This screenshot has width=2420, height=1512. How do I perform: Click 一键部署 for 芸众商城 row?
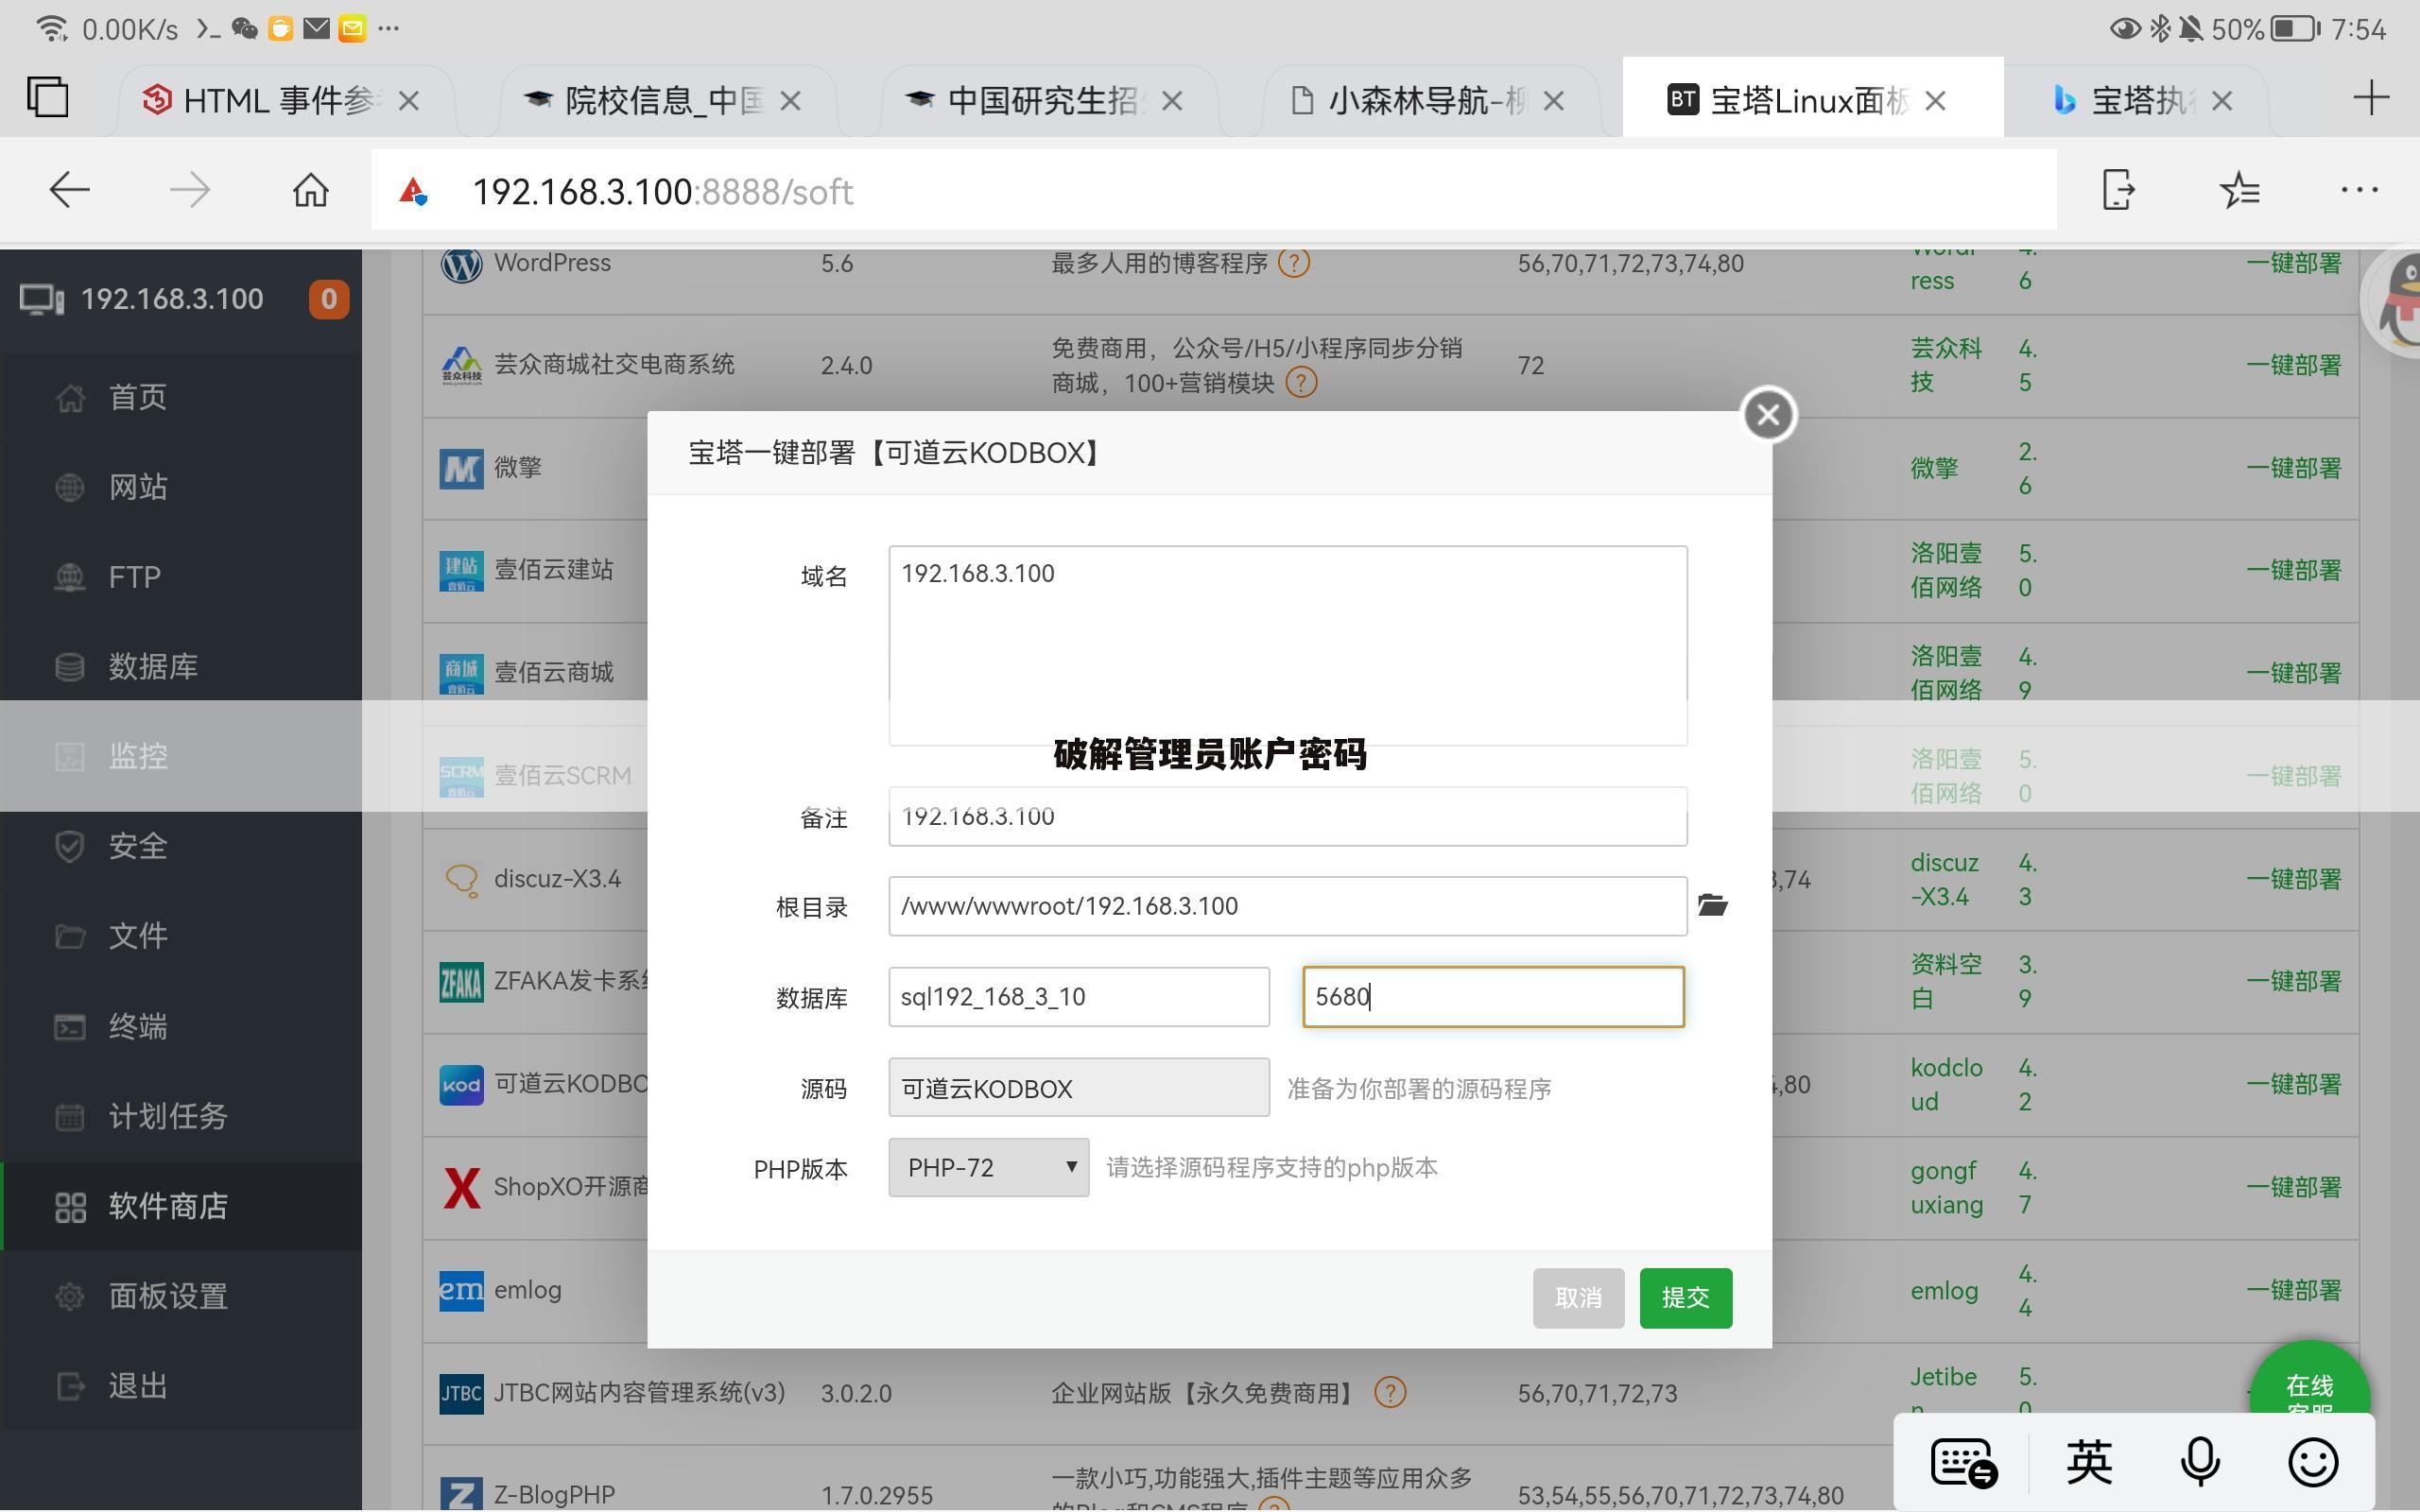coord(2293,365)
